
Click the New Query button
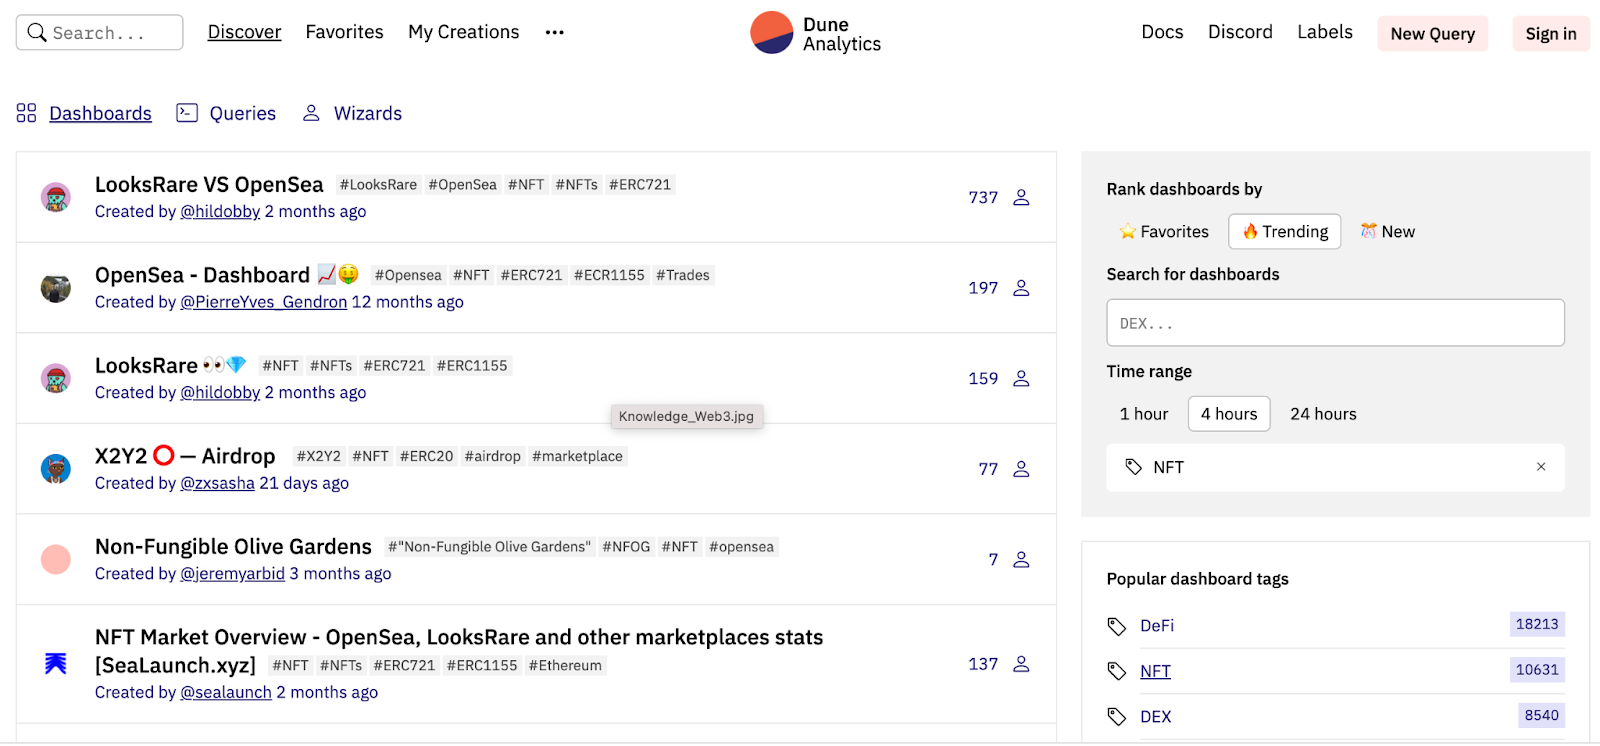(x=1433, y=34)
